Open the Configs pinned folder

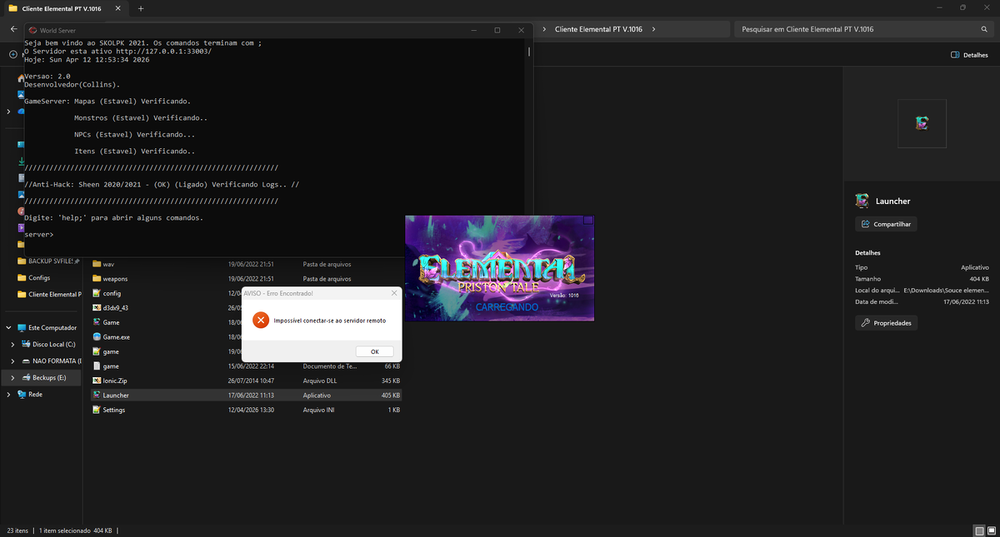tap(39, 278)
